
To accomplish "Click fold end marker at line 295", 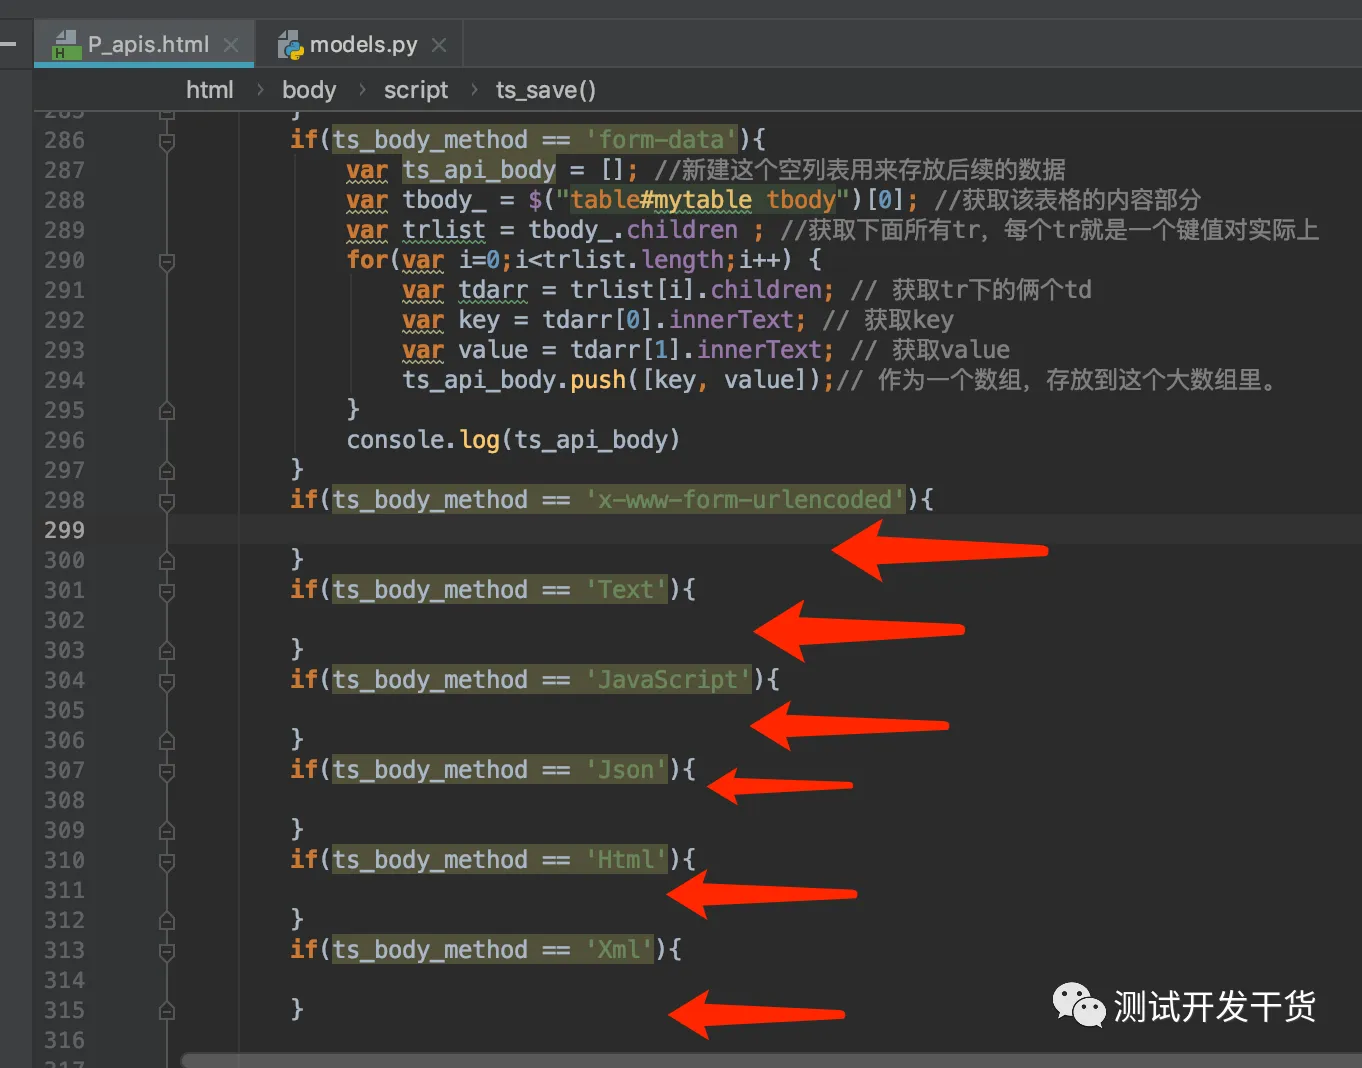I will click(x=167, y=411).
